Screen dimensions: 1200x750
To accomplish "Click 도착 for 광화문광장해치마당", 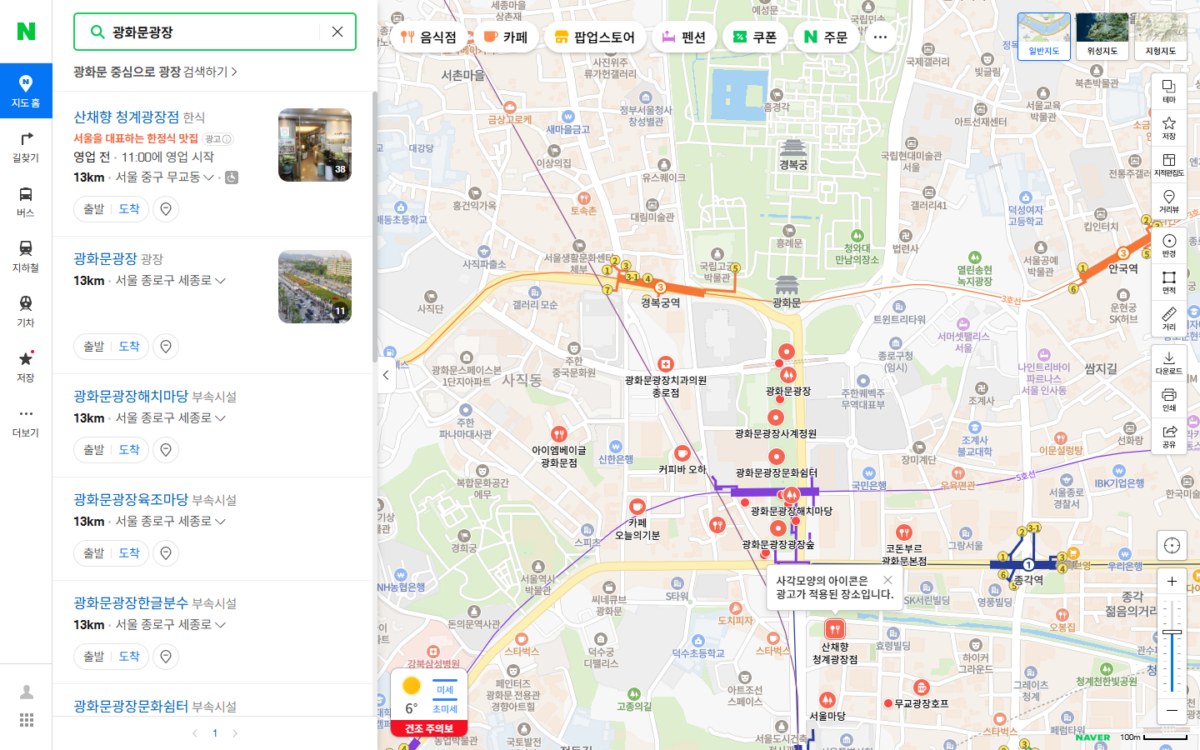I will [x=129, y=450].
